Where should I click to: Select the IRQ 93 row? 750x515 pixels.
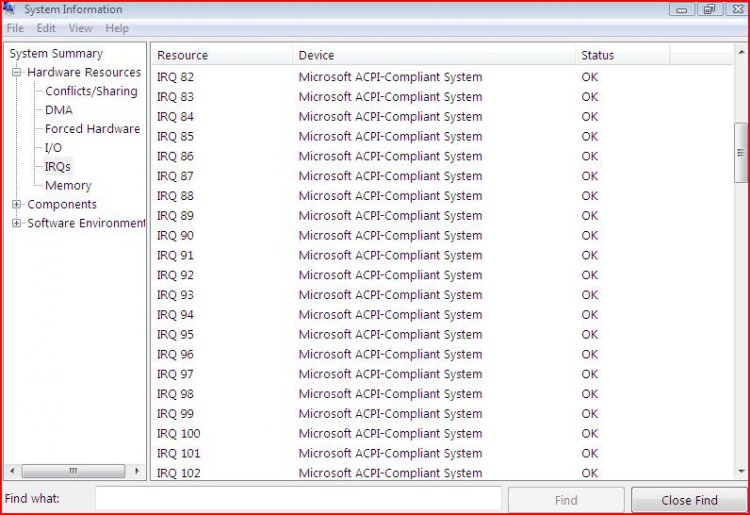(441, 295)
